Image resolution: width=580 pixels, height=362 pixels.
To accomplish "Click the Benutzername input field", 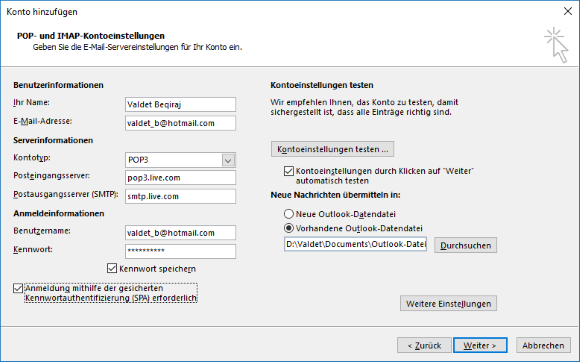I will point(180,233).
